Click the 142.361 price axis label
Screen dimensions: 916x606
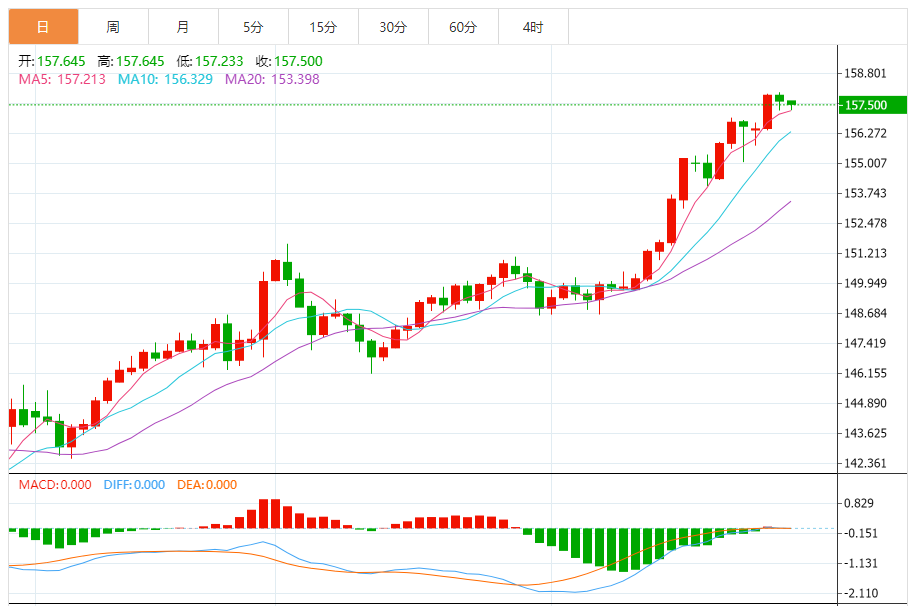[865, 463]
